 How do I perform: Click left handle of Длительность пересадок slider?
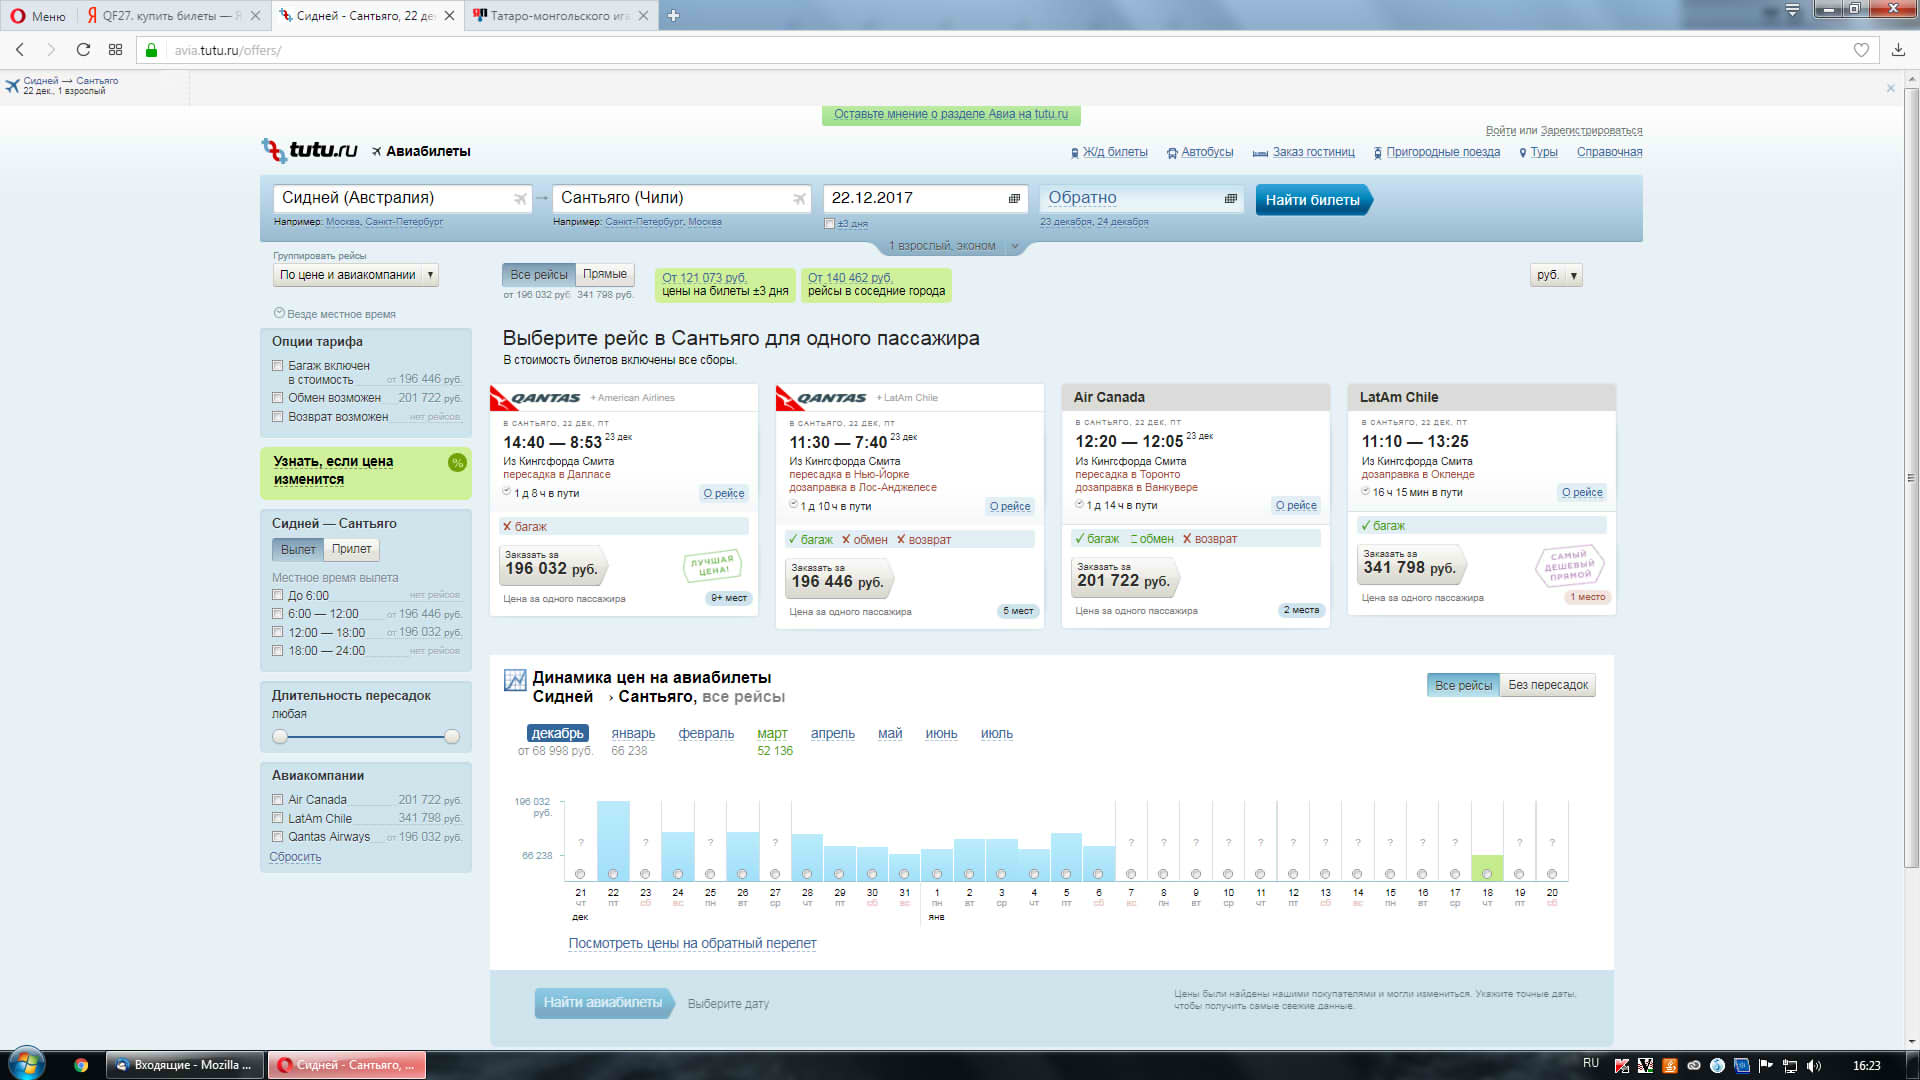click(280, 737)
